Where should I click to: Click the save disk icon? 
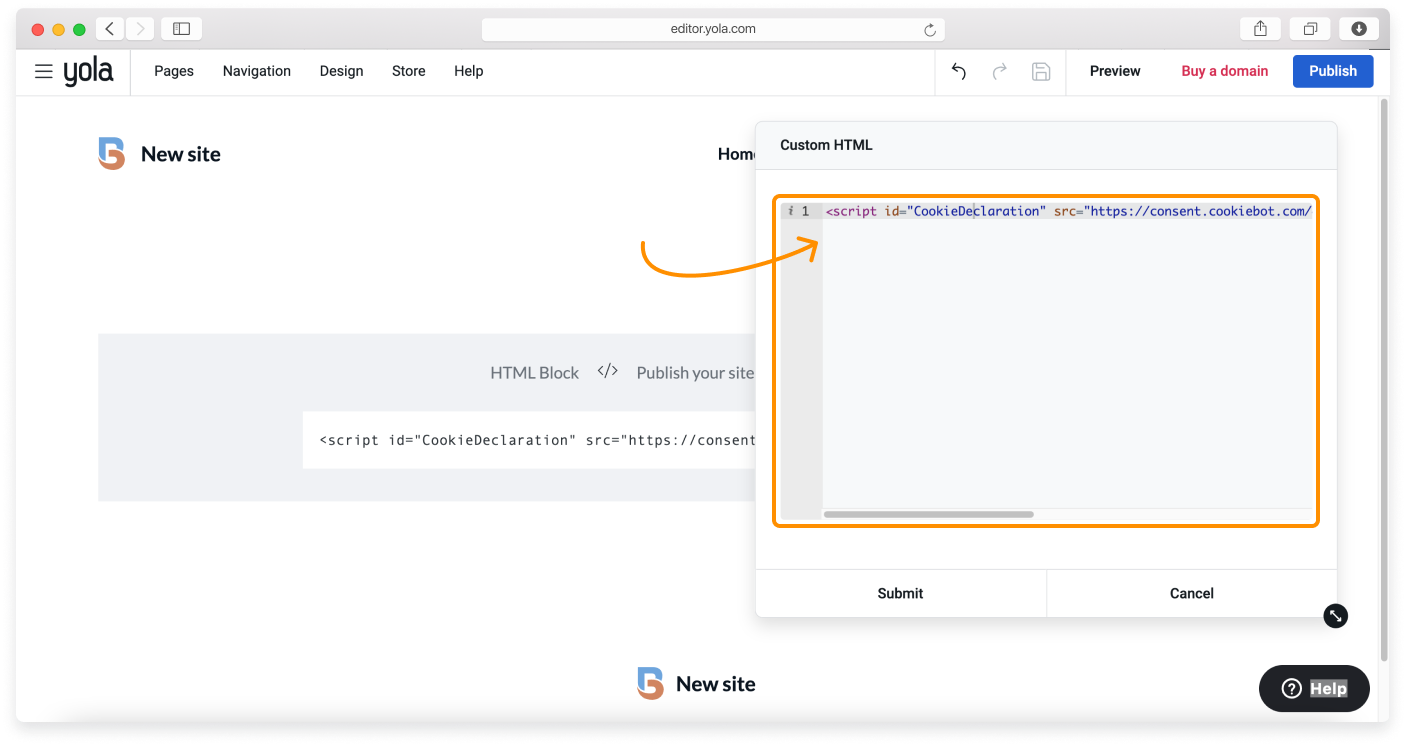click(x=1040, y=71)
